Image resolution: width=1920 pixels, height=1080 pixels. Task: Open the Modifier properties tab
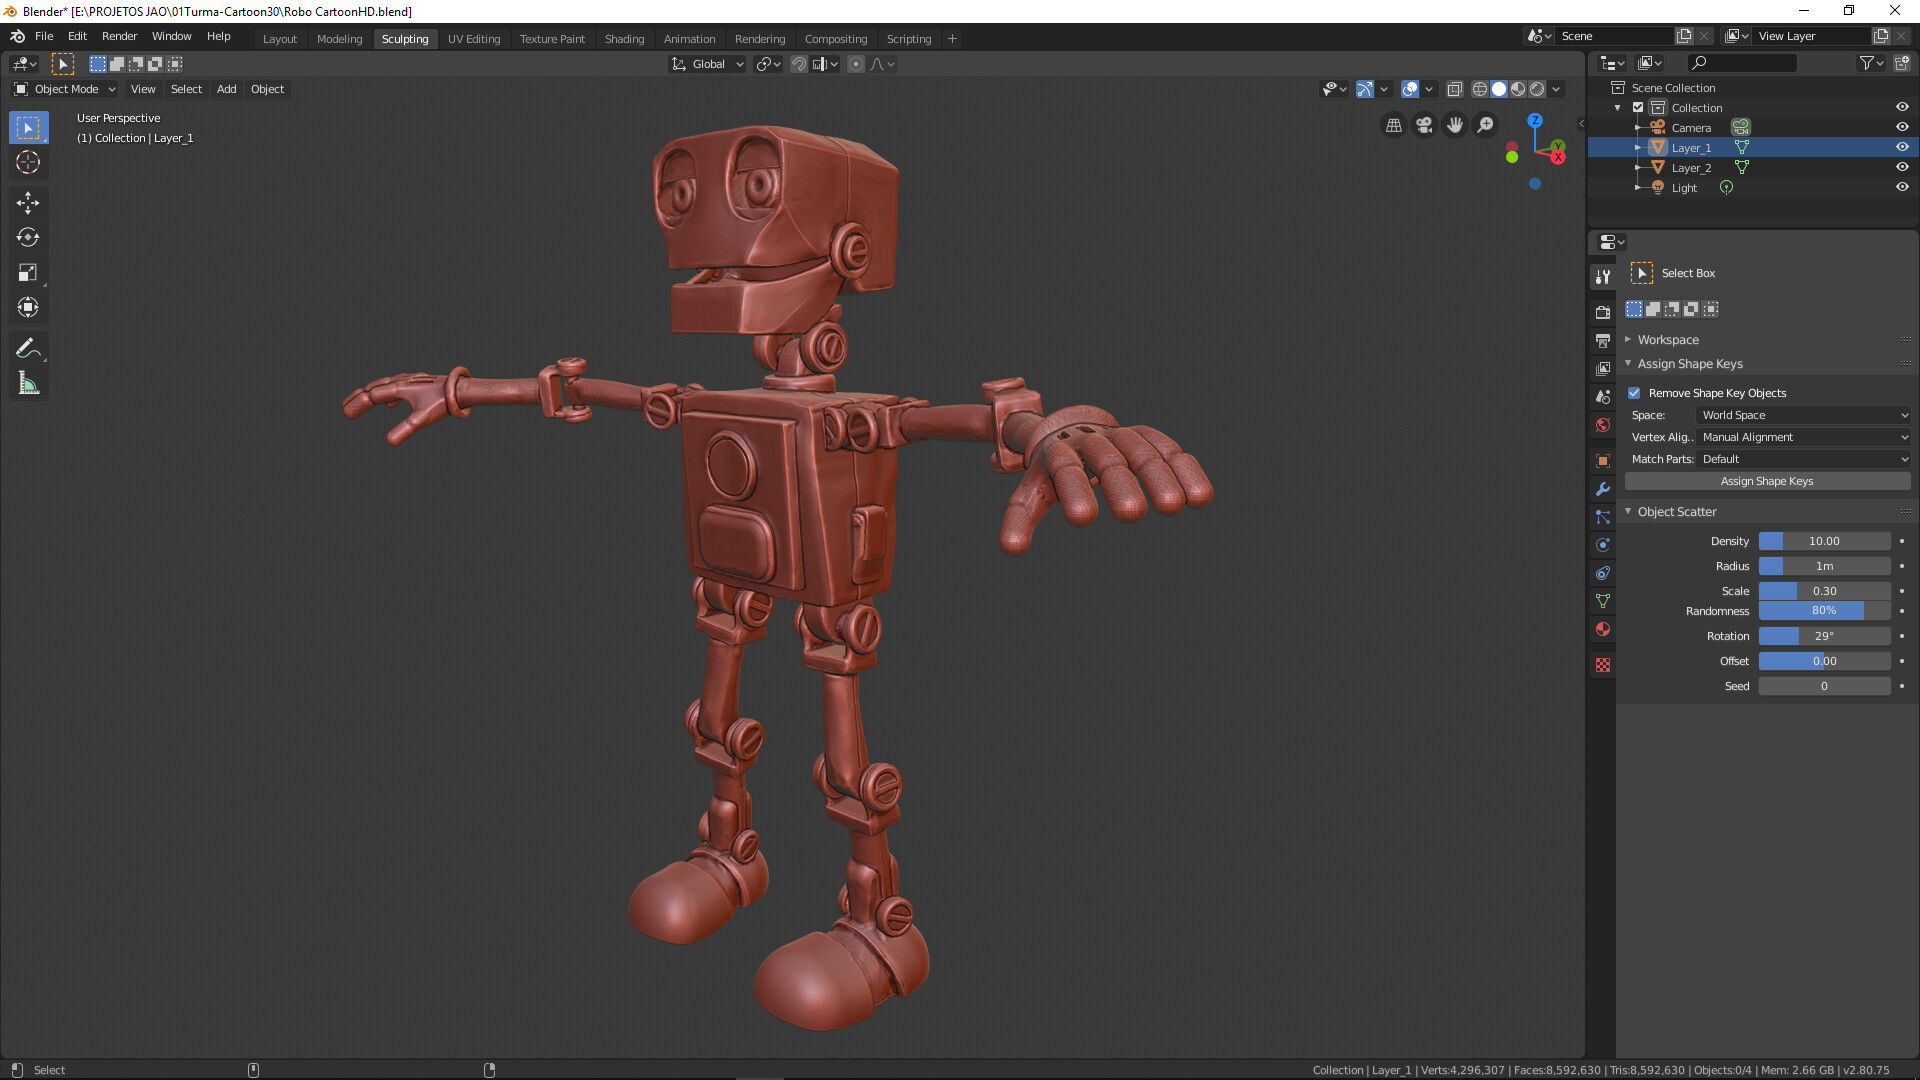click(1602, 489)
